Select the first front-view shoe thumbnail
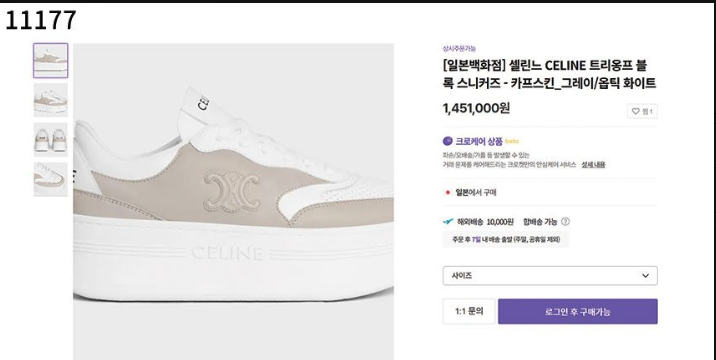Image resolution: width=716 pixels, height=360 pixels. click(51, 60)
